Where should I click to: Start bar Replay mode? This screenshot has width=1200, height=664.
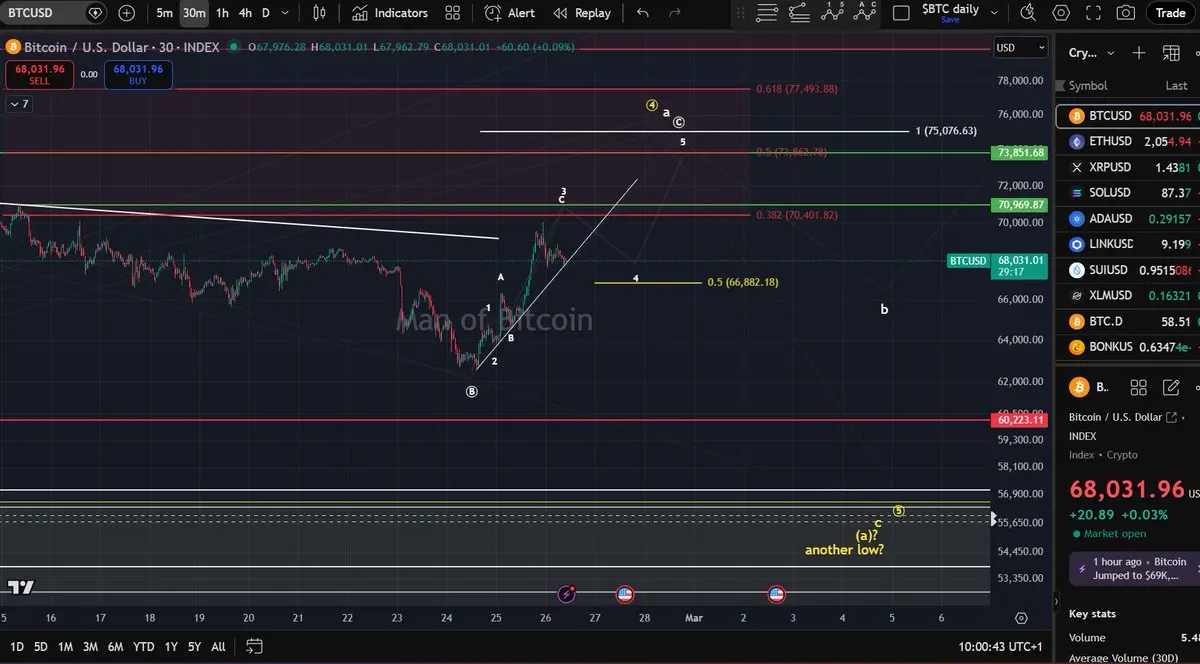pyautogui.click(x=581, y=13)
